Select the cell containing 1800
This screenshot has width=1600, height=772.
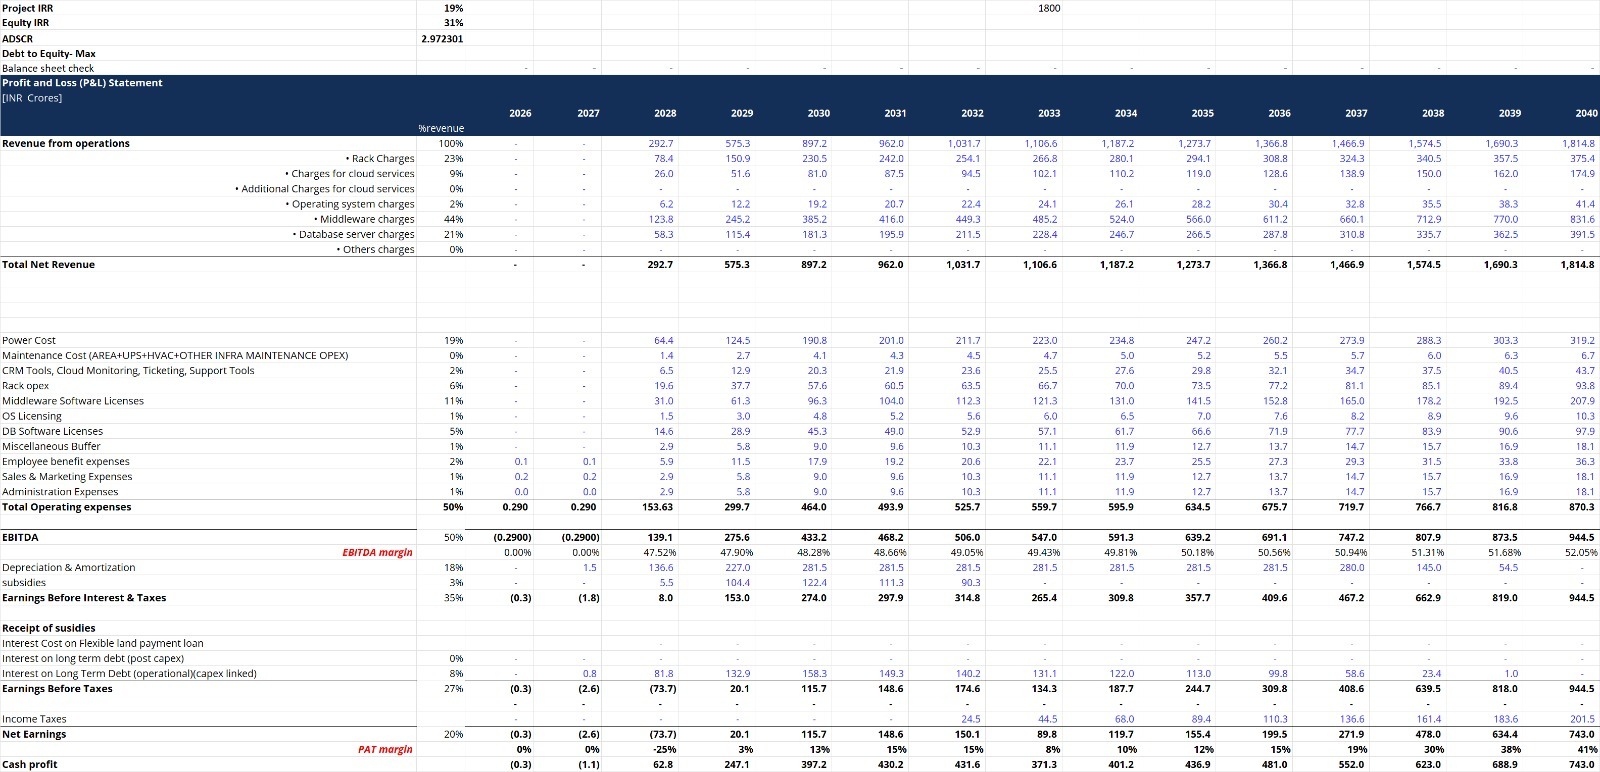(x=1049, y=8)
